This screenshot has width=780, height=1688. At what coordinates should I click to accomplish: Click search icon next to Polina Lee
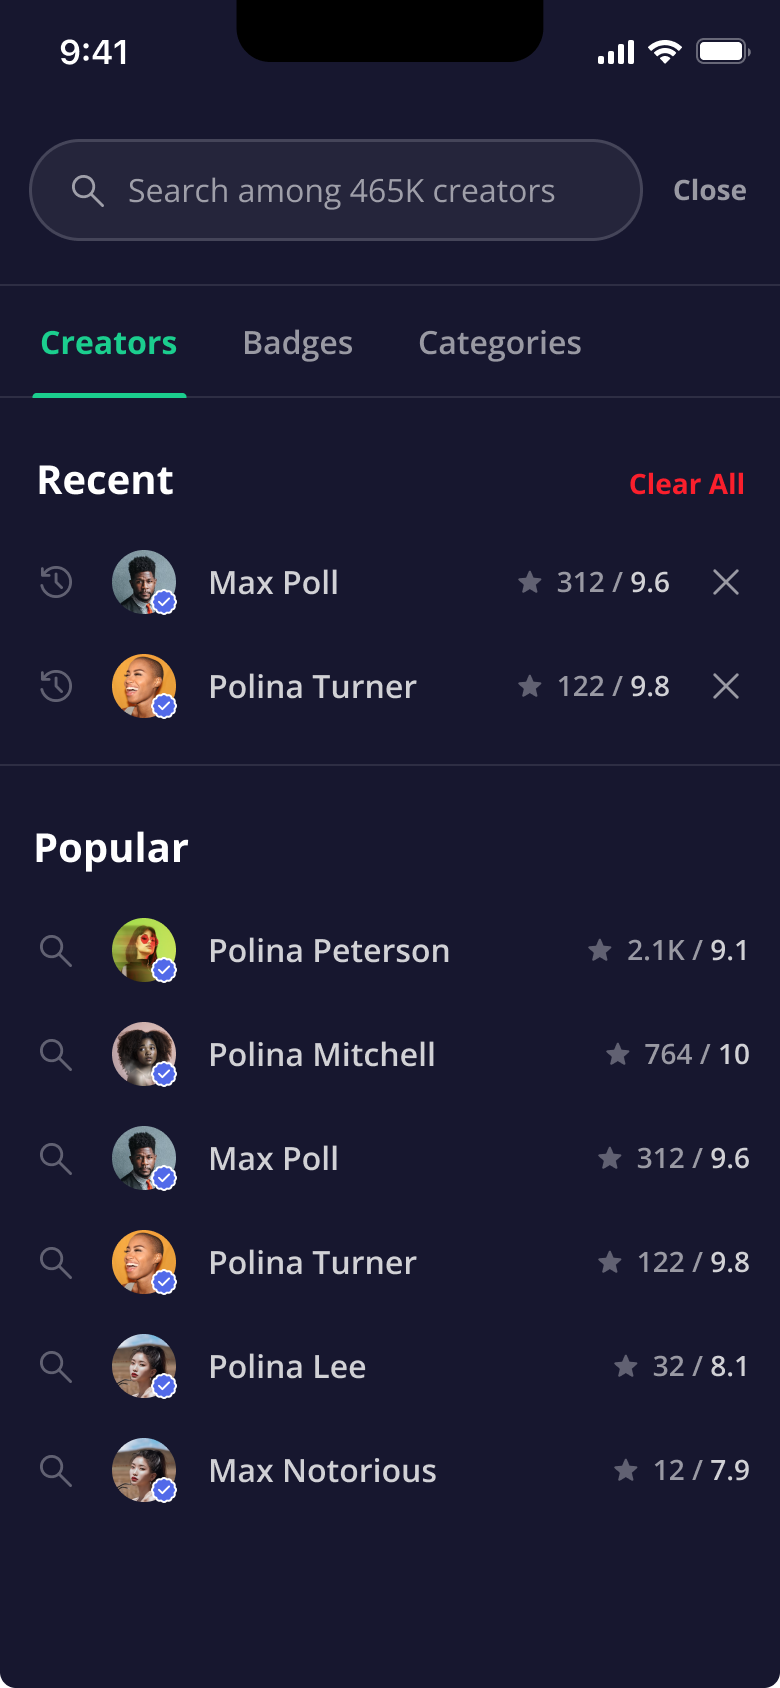pyautogui.click(x=56, y=1367)
